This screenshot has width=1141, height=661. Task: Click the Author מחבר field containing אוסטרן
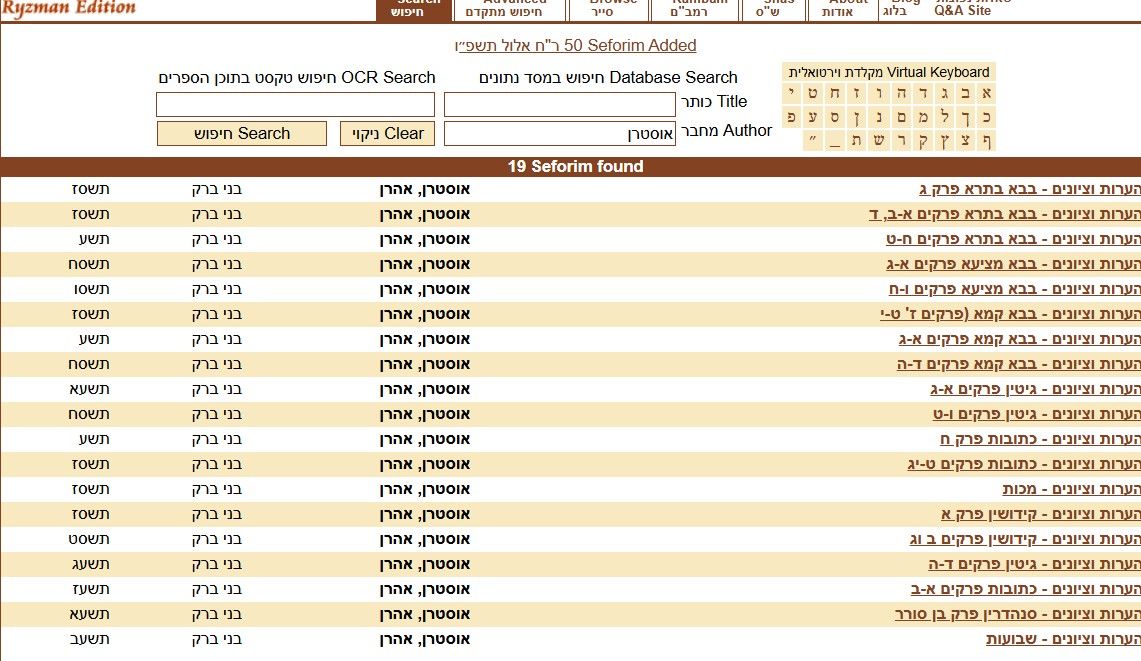tap(560, 134)
